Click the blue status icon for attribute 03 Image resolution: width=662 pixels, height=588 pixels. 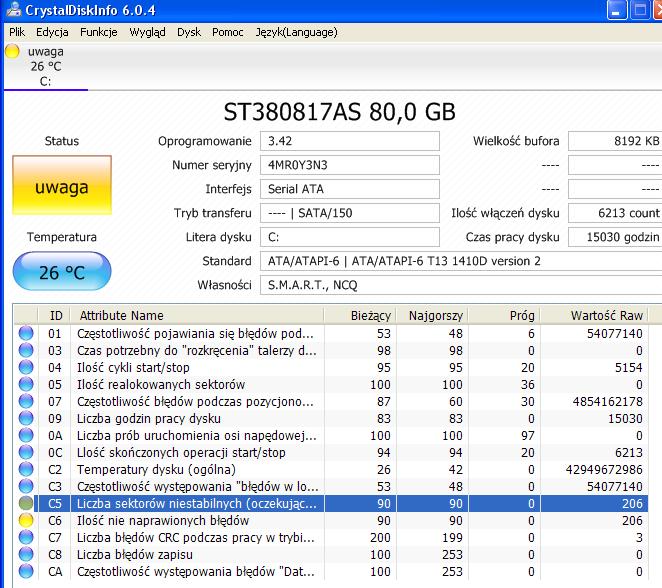[26, 350]
